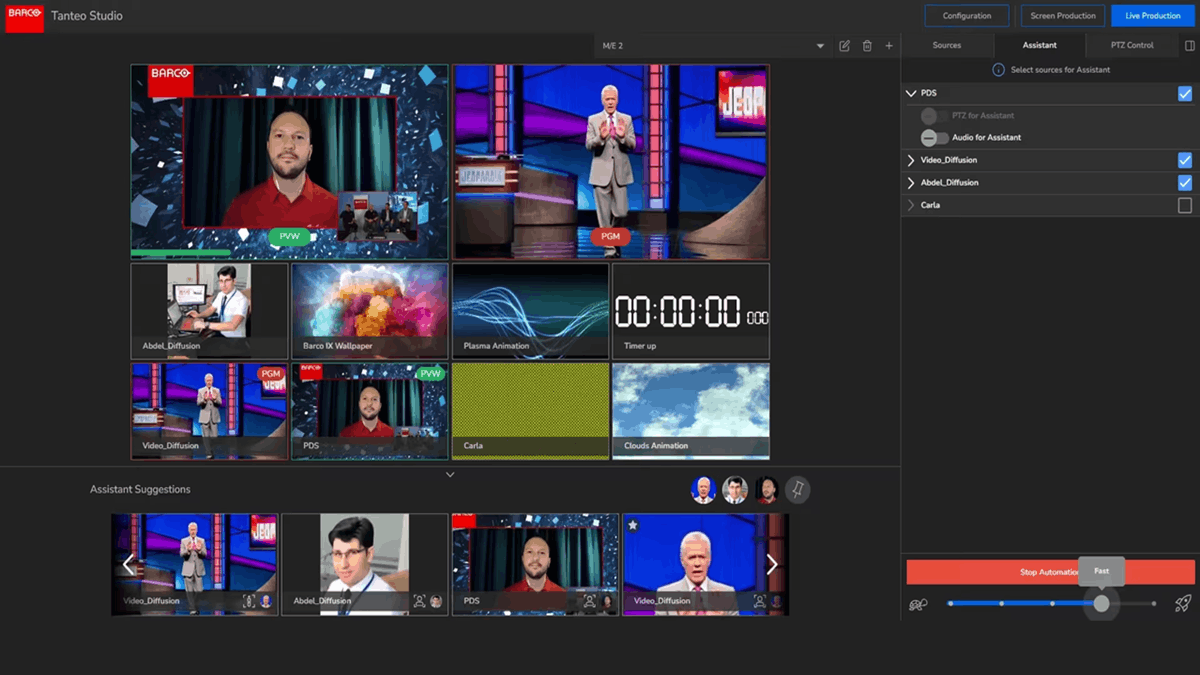Select the Abdel_Diffusion suggestion thumbnail
Image resolution: width=1200 pixels, height=675 pixels.
(365, 563)
